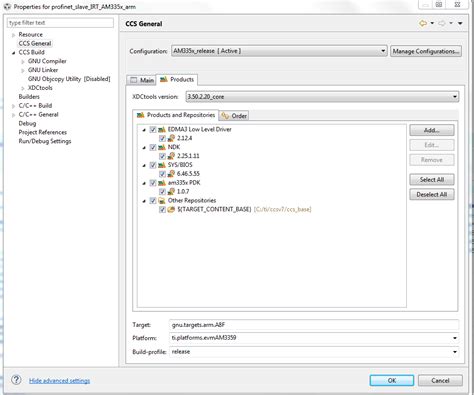The width and height of the screenshot is (474, 395).
Task: Expand the GNU Compiler node
Action: tap(23, 61)
